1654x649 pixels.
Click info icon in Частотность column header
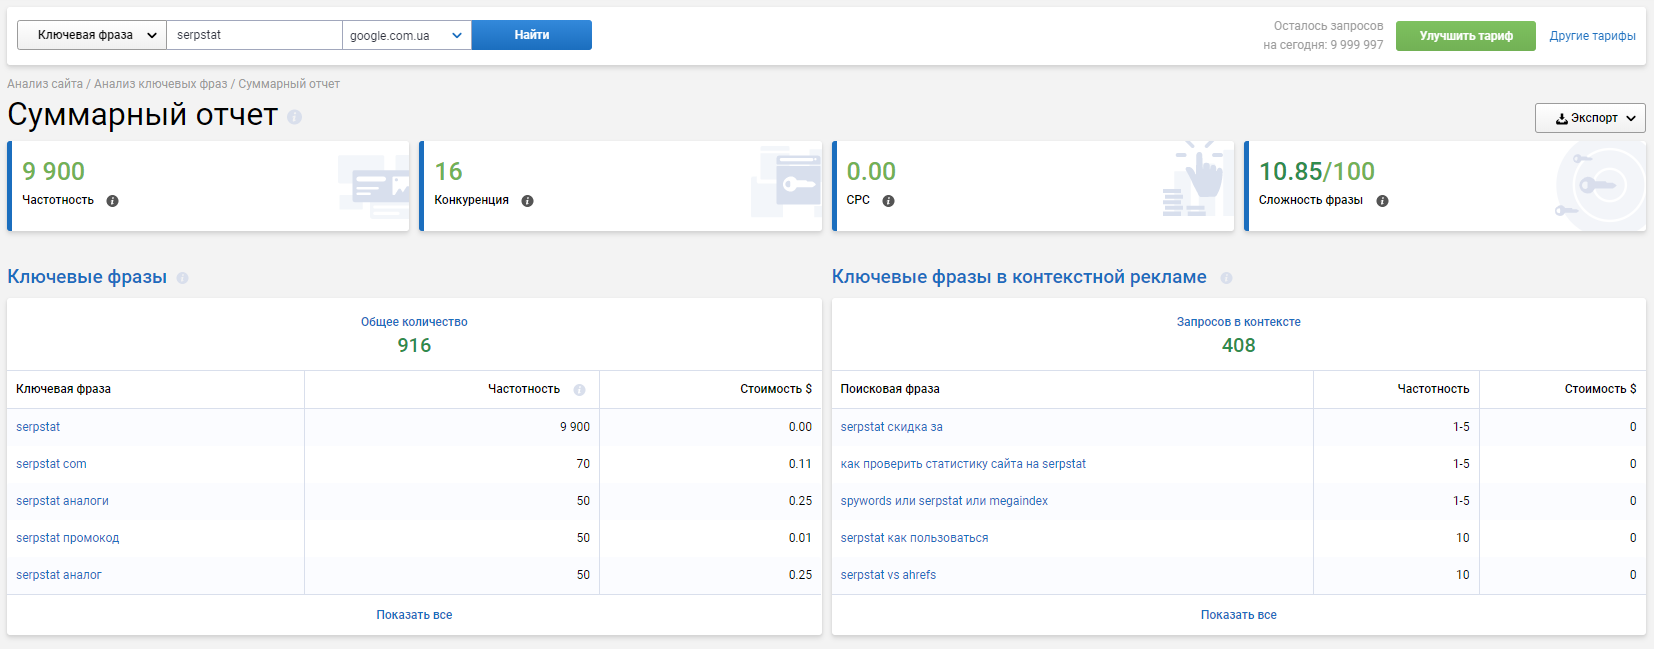(x=579, y=390)
